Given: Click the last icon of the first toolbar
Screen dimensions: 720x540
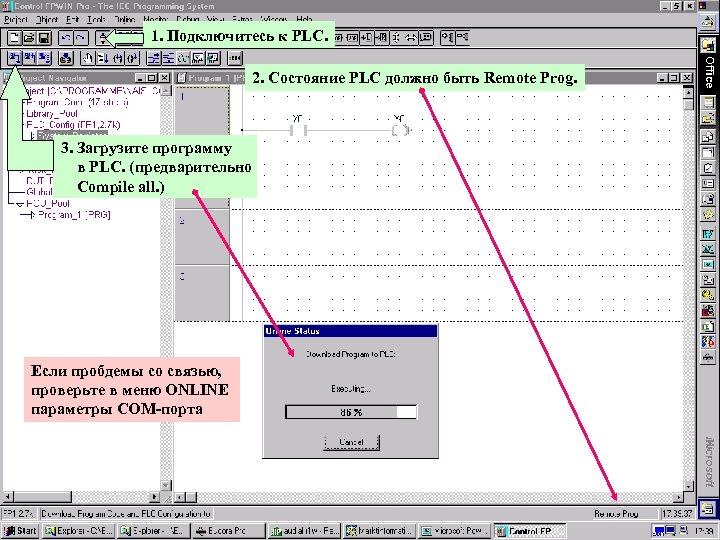Looking at the screenshot, I should (462, 37).
